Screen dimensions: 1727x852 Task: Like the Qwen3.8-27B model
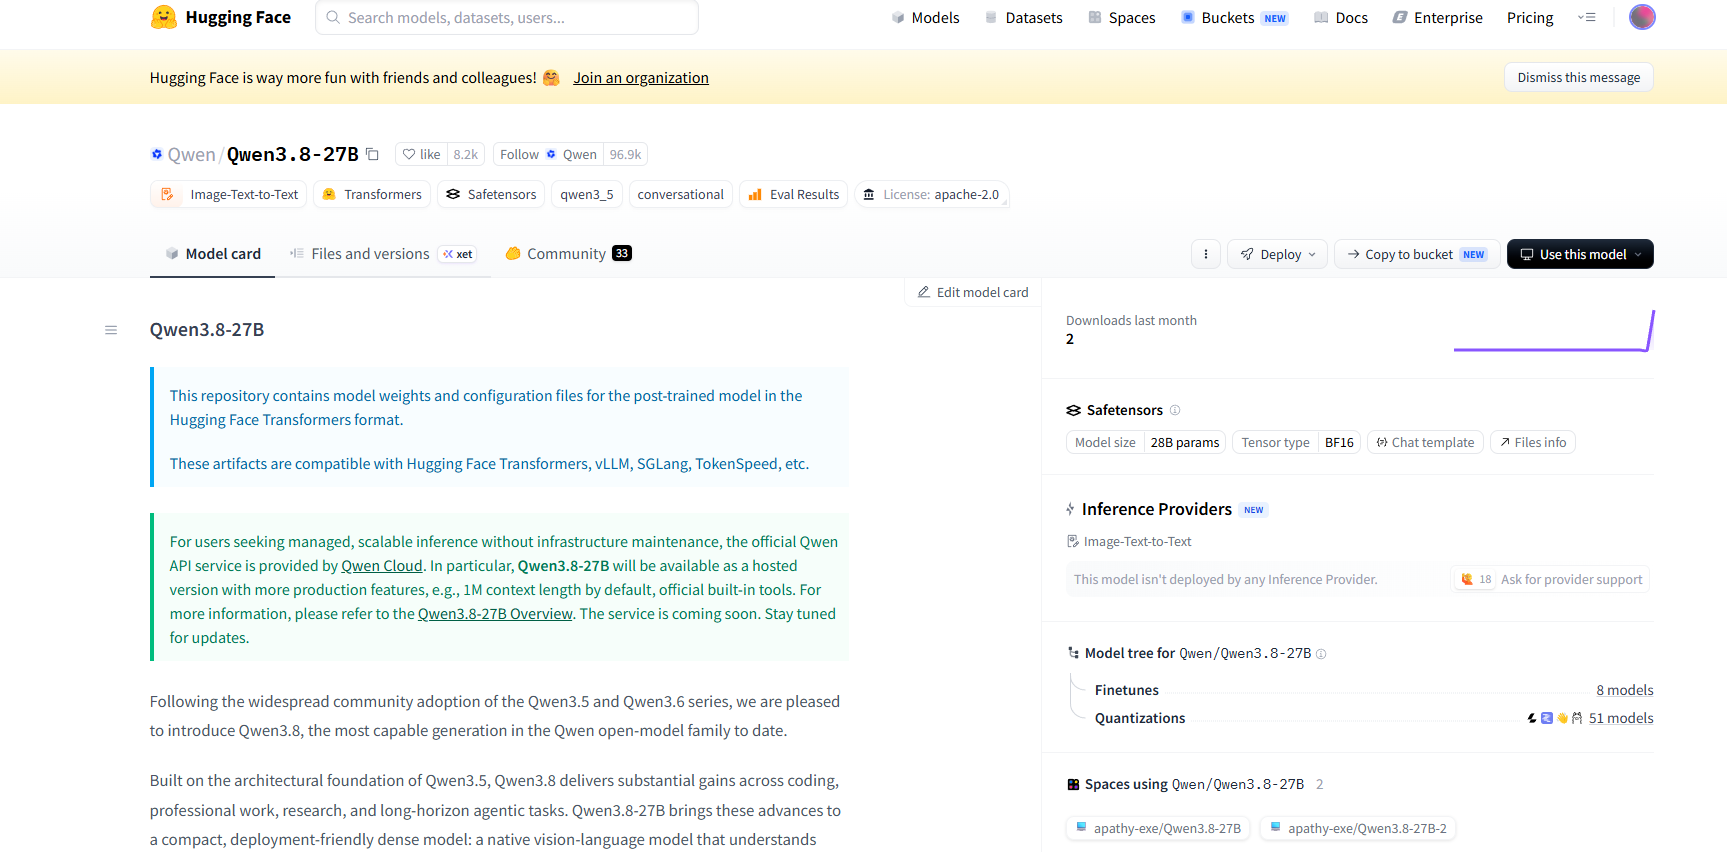[421, 154]
